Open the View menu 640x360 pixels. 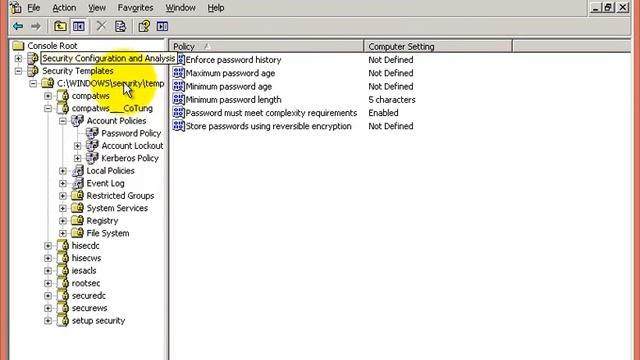click(97, 8)
